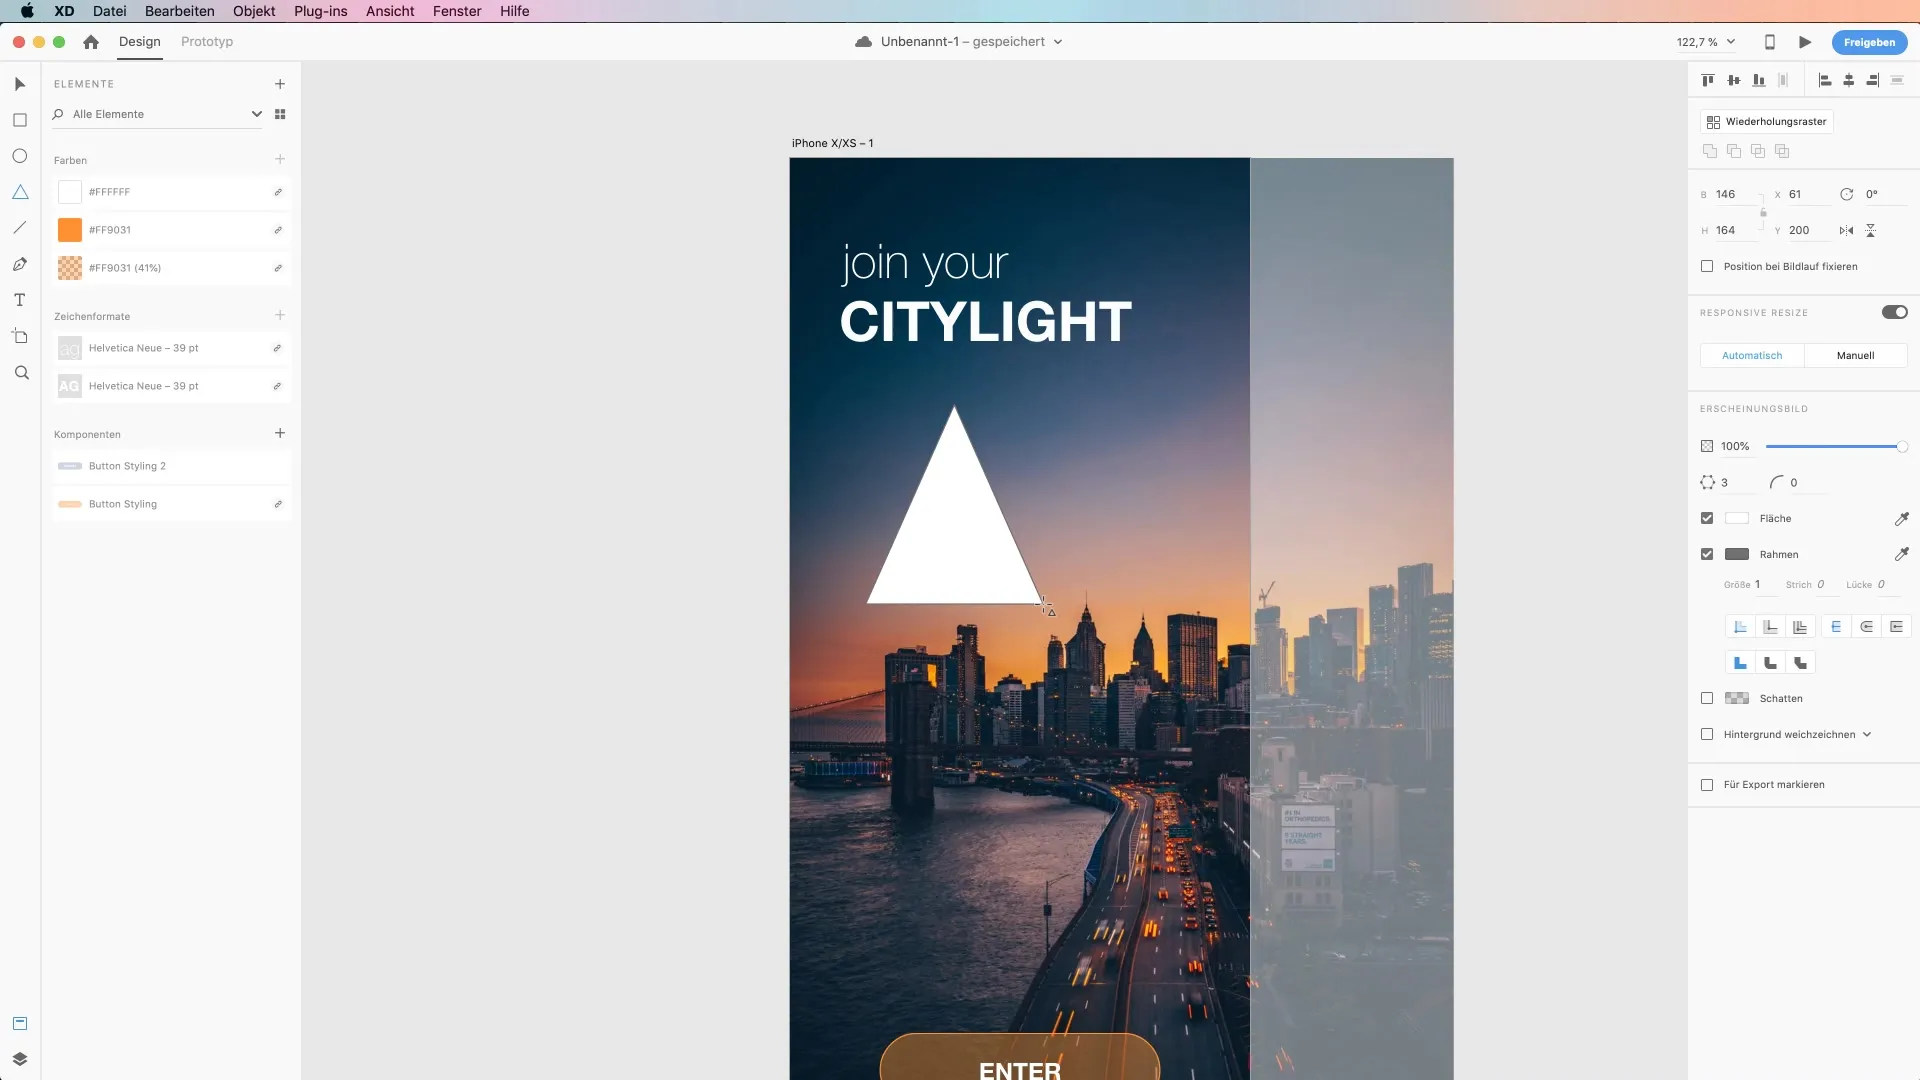Edit the Y position field
This screenshot has width=1920, height=1080.
click(x=1808, y=230)
